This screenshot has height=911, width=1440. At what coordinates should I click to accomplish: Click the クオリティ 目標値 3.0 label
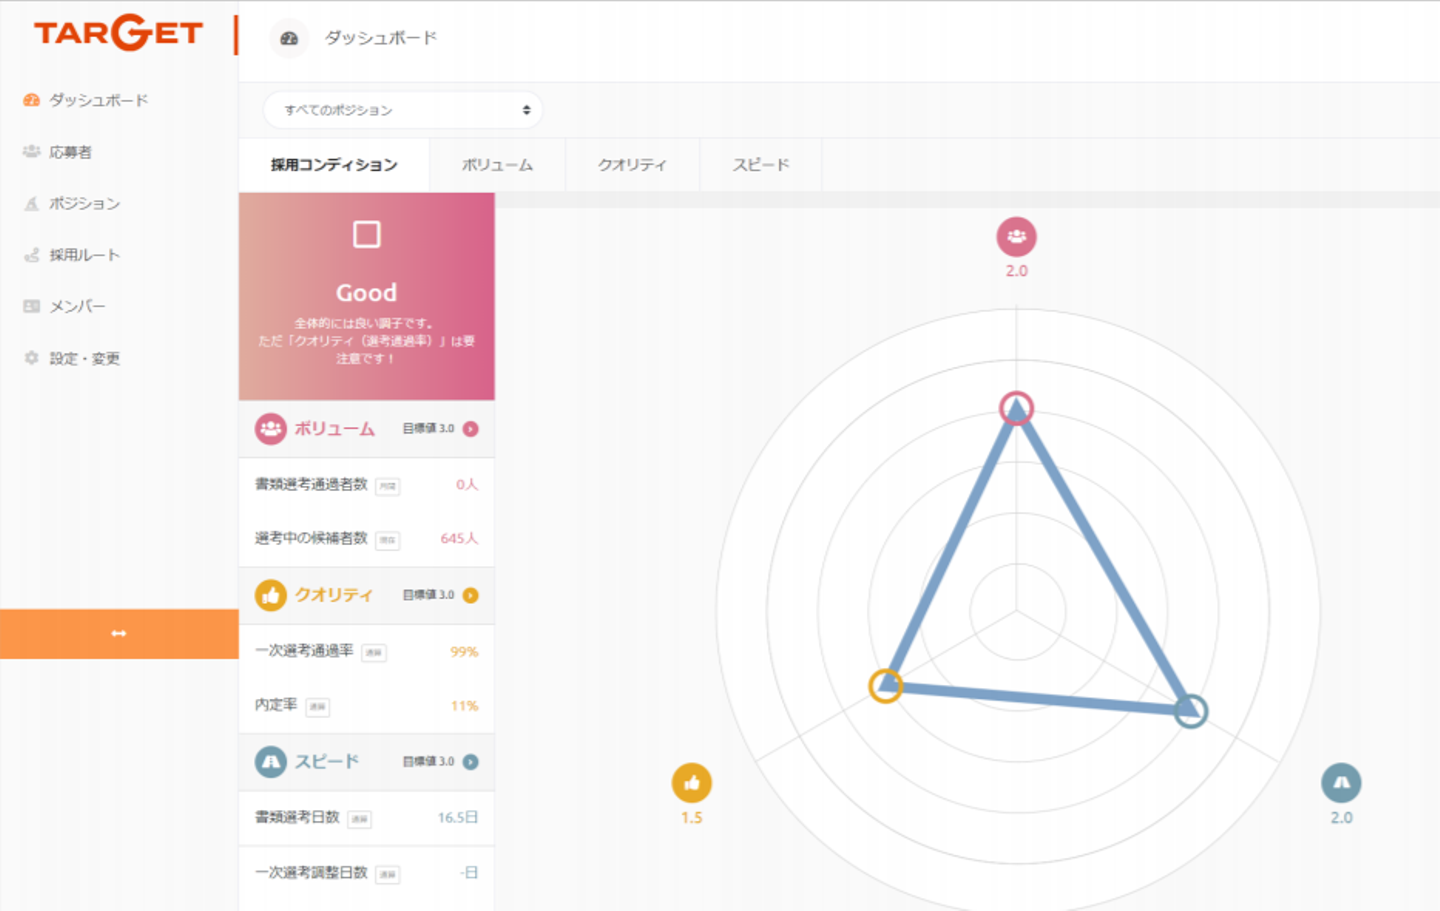coord(428,595)
